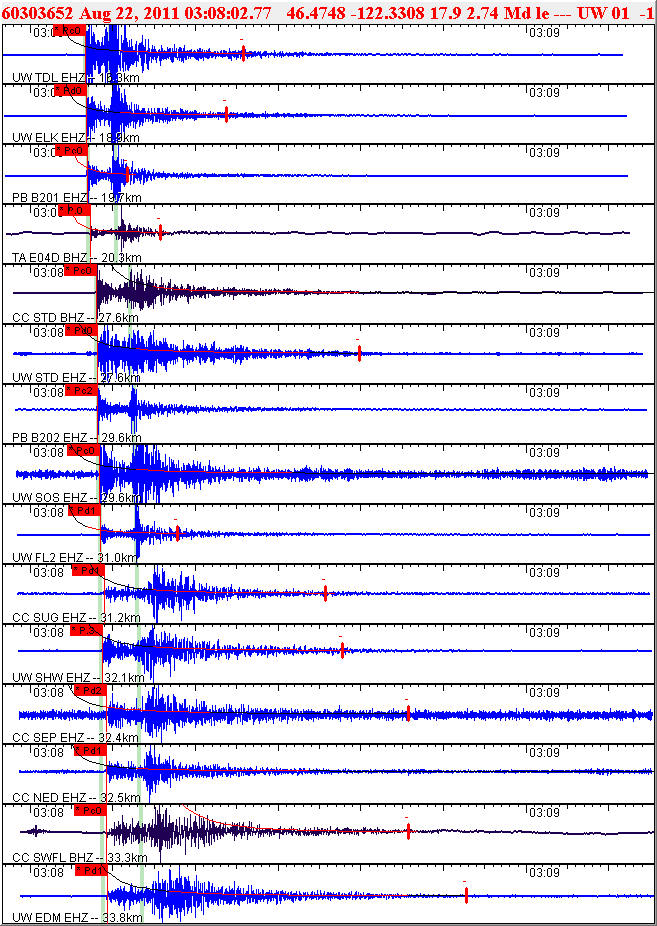This screenshot has height=926, width=657.
Task: Select the UW SHW EHZ station label
Action: [x=78, y=677]
